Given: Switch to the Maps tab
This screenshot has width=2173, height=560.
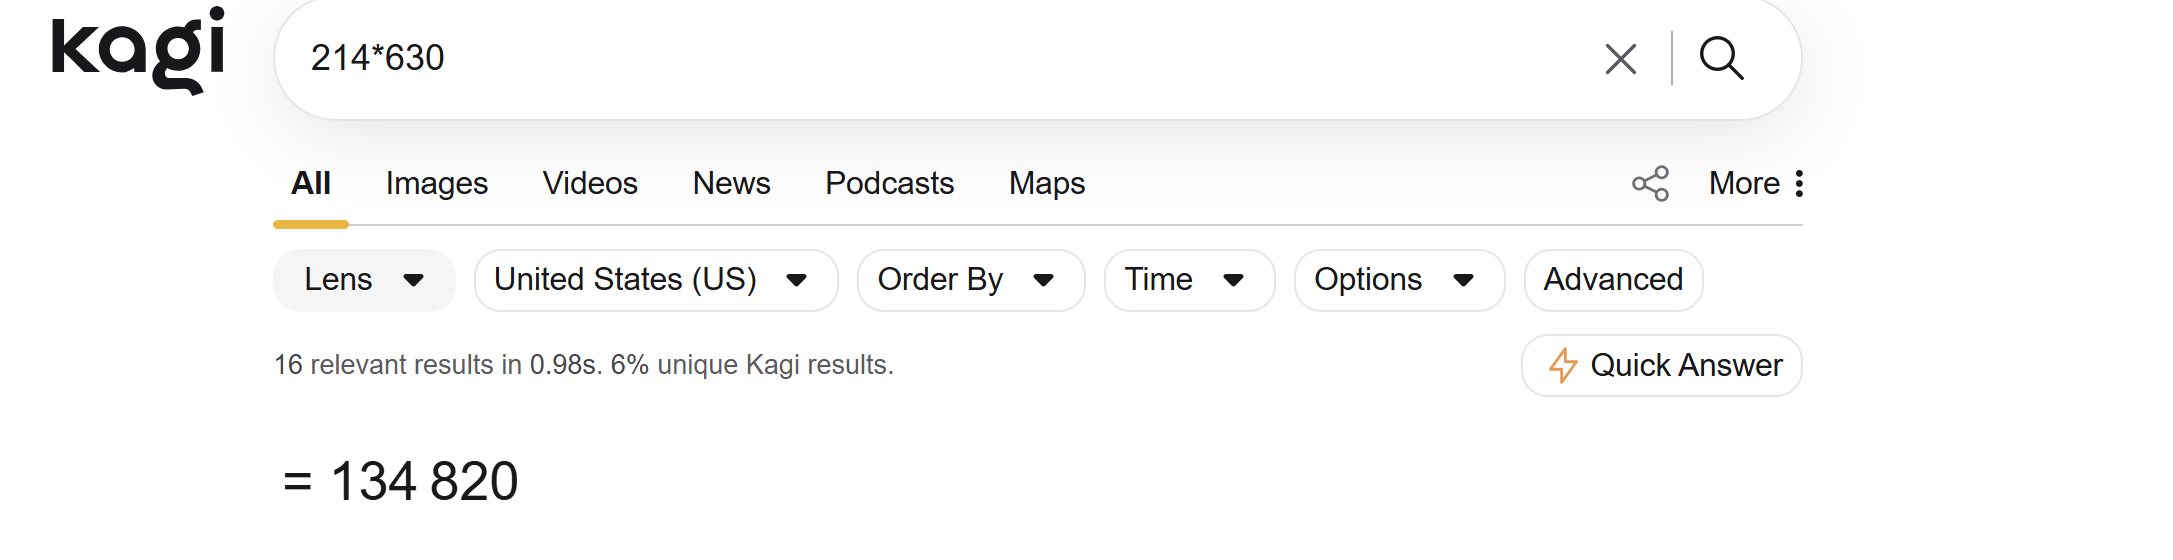Looking at the screenshot, I should click(x=1047, y=184).
